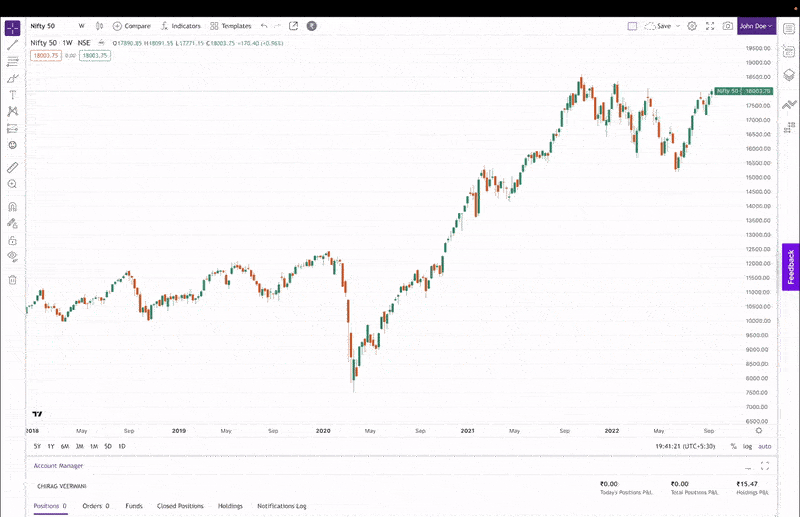Open the emoji icons tool
This screenshot has height=517, width=800.
(13, 145)
